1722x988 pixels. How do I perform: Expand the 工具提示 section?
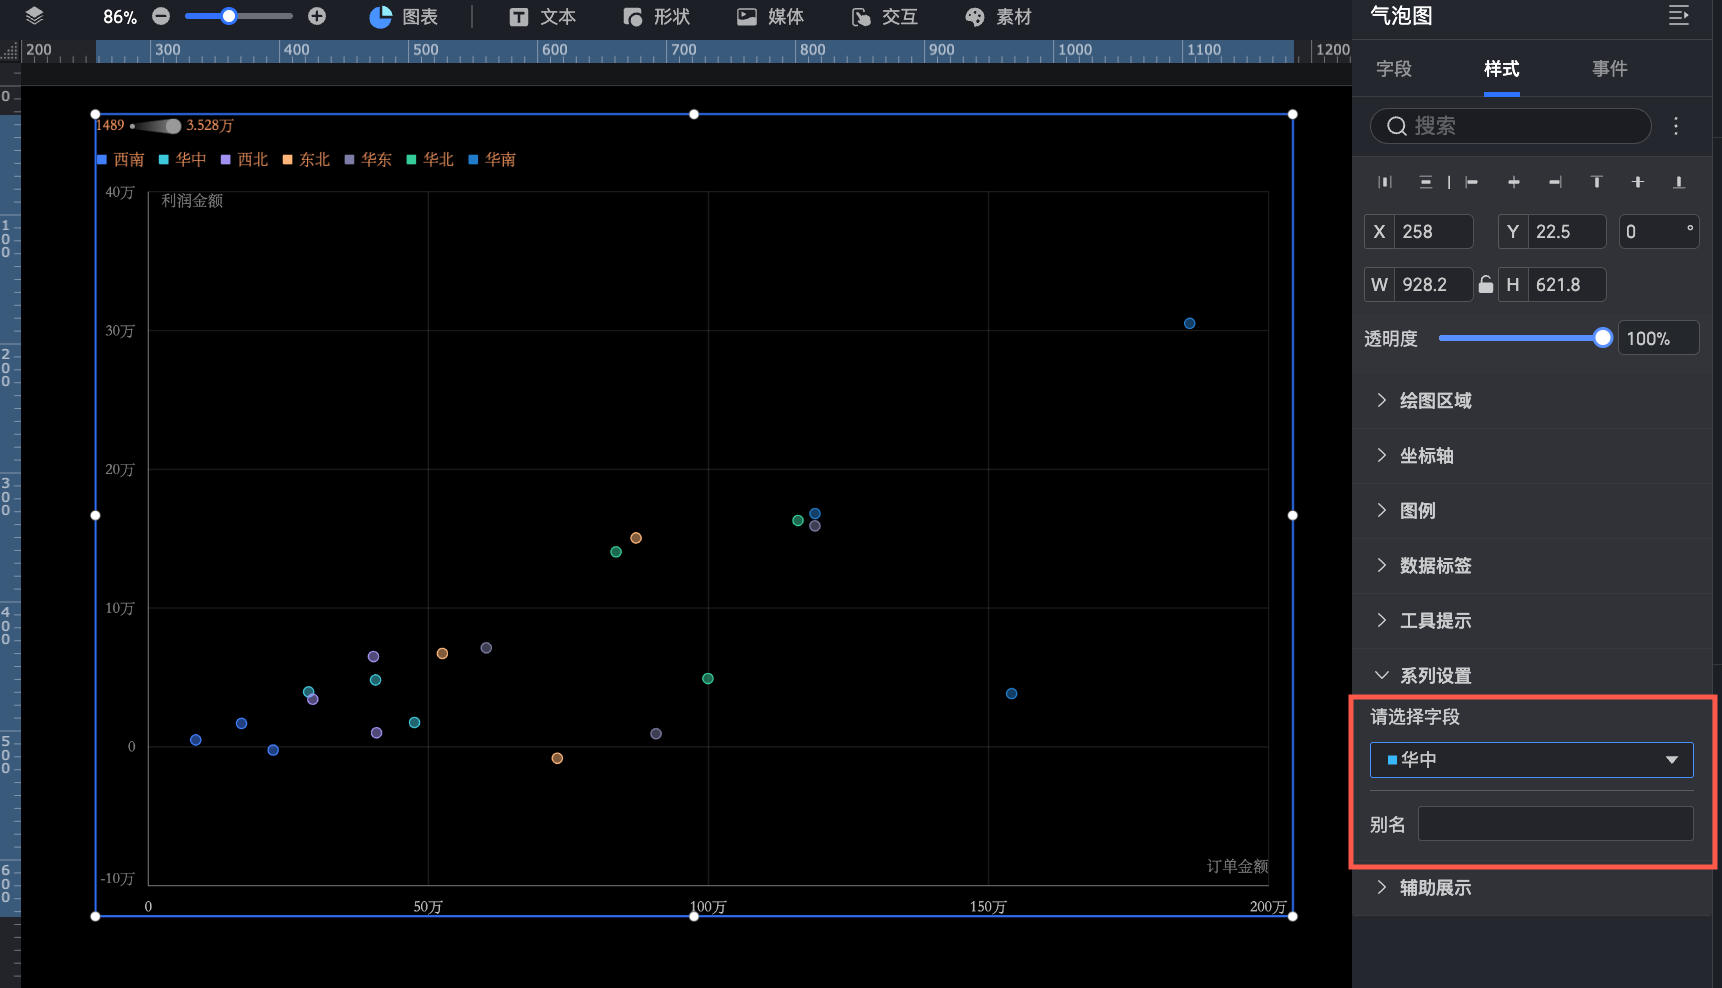[1532, 621]
